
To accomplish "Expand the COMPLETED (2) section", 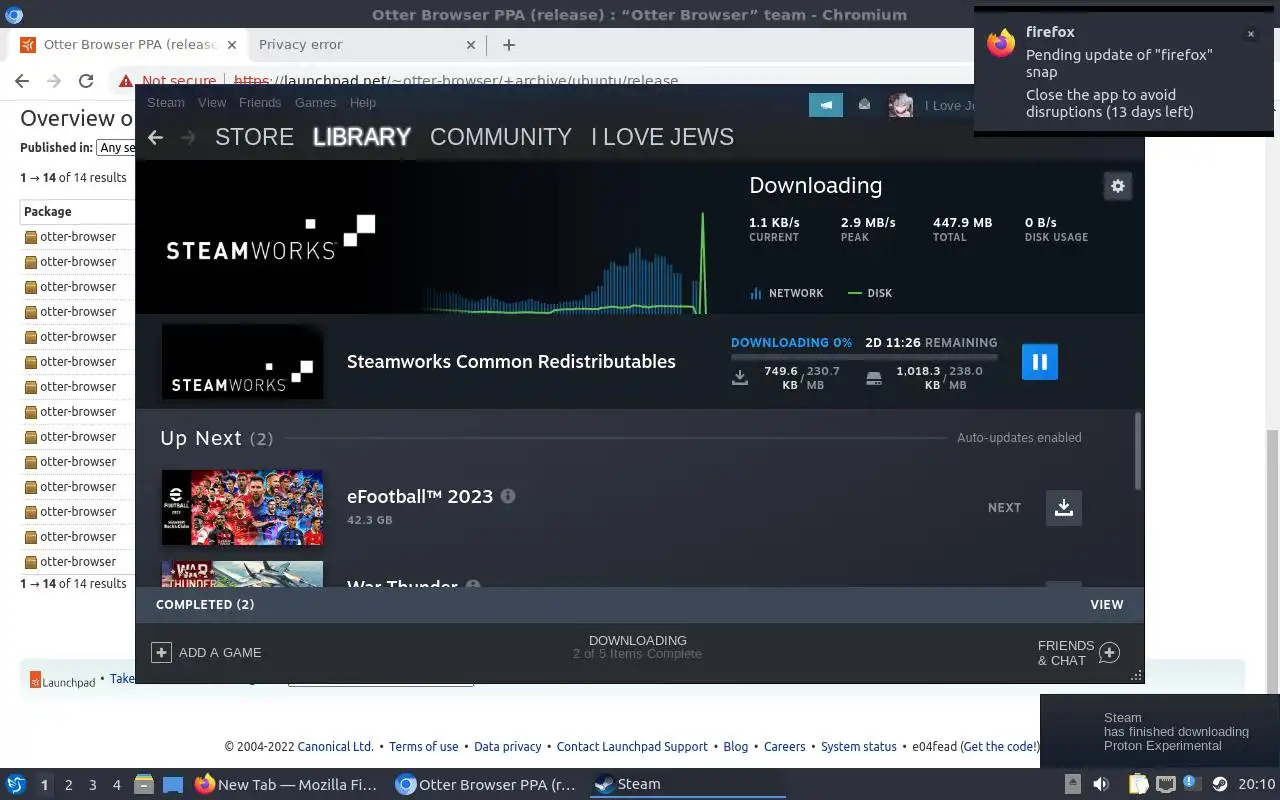I will point(205,605).
